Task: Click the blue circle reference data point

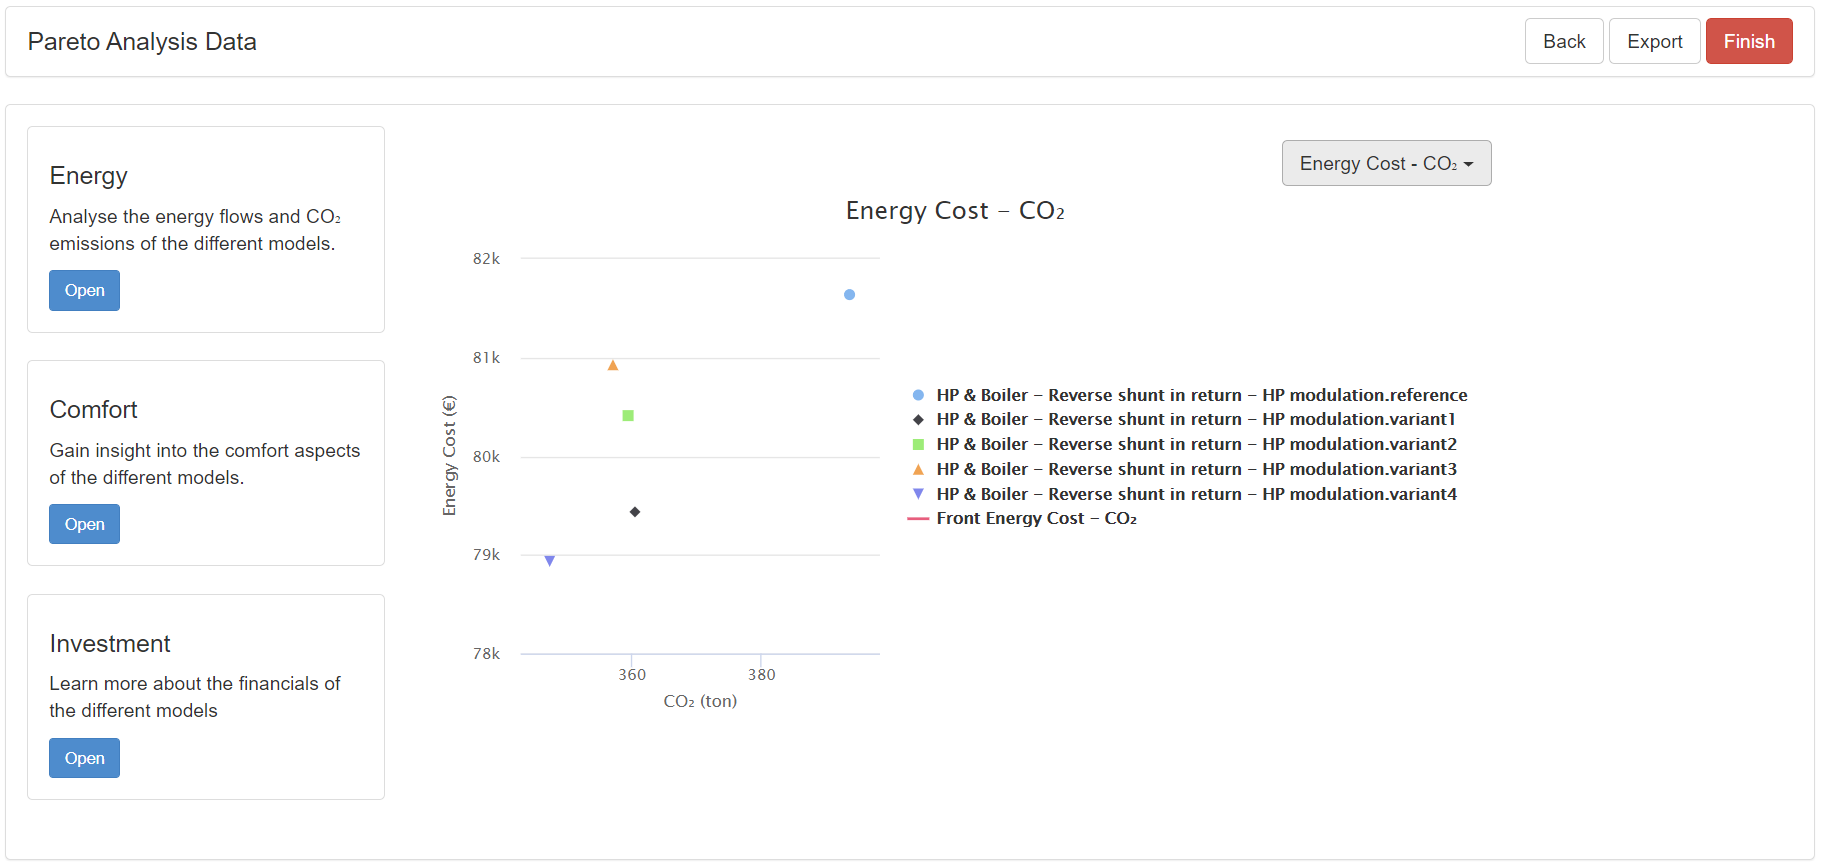Action: point(849,295)
